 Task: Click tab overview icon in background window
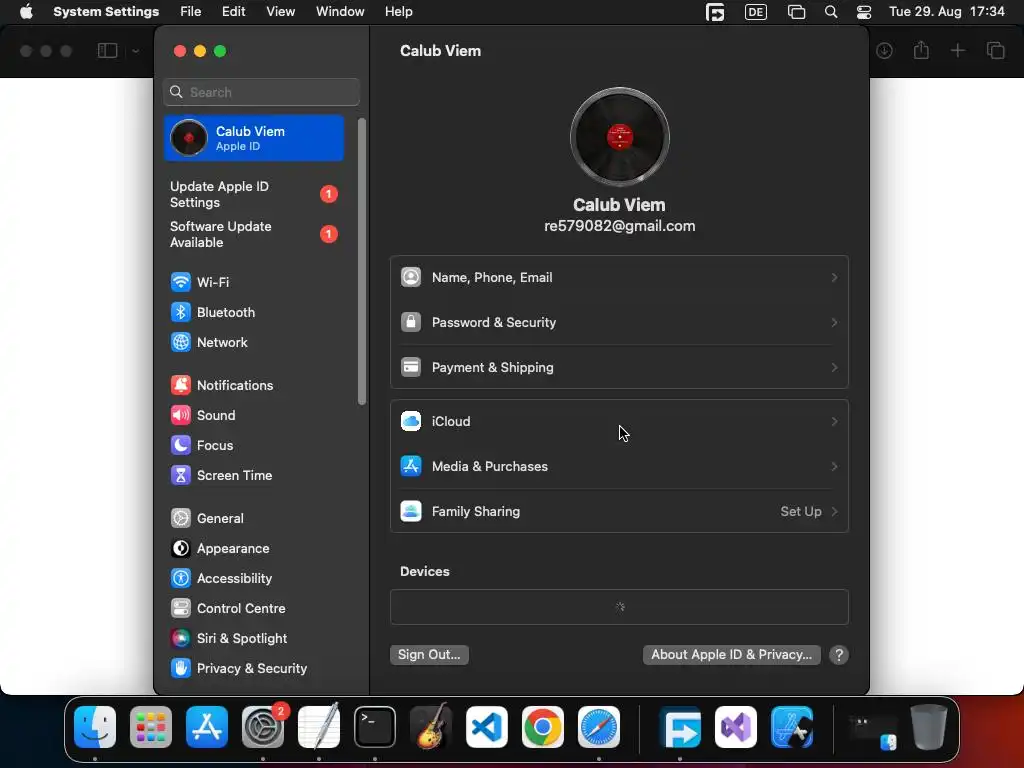[x=996, y=50]
